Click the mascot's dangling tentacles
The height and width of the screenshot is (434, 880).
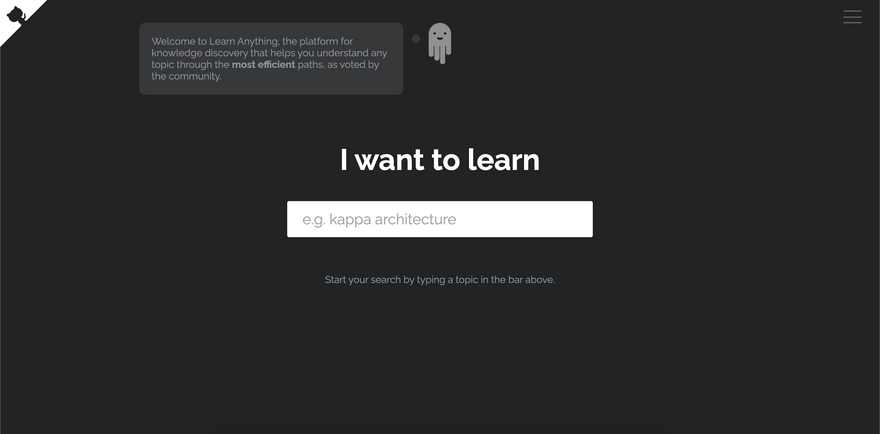point(440,56)
